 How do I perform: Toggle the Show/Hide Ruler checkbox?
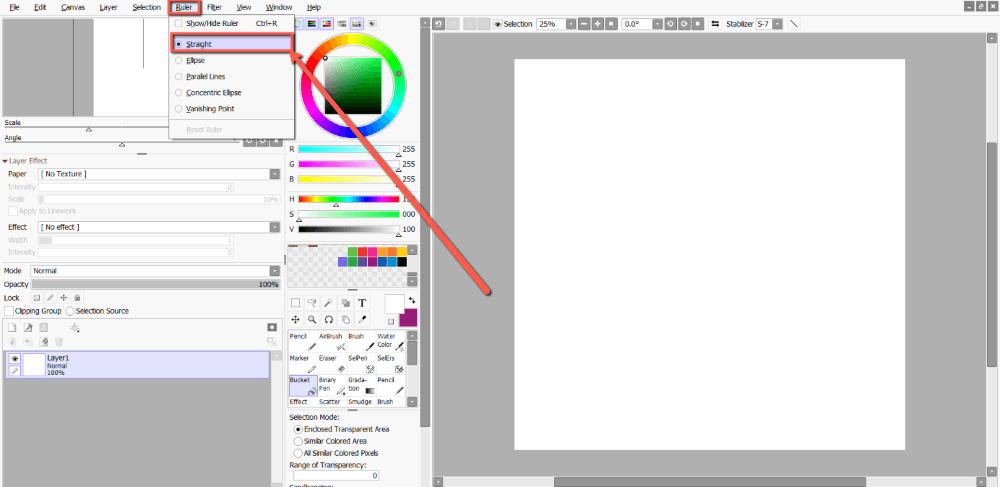click(x=179, y=23)
